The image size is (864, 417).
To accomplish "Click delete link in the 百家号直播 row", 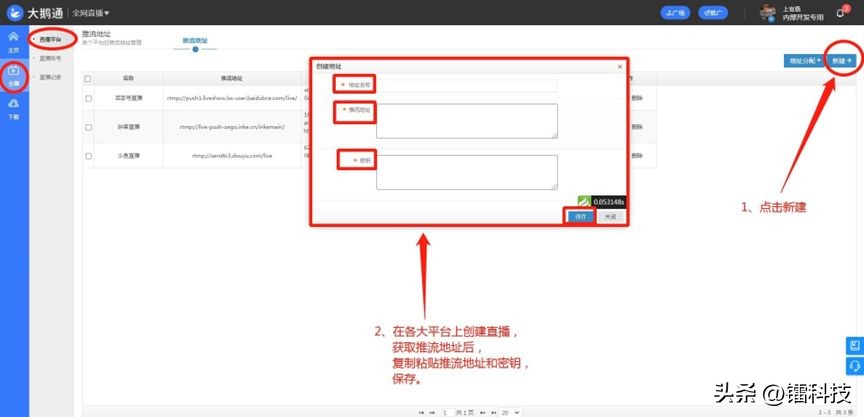I will point(637,98).
